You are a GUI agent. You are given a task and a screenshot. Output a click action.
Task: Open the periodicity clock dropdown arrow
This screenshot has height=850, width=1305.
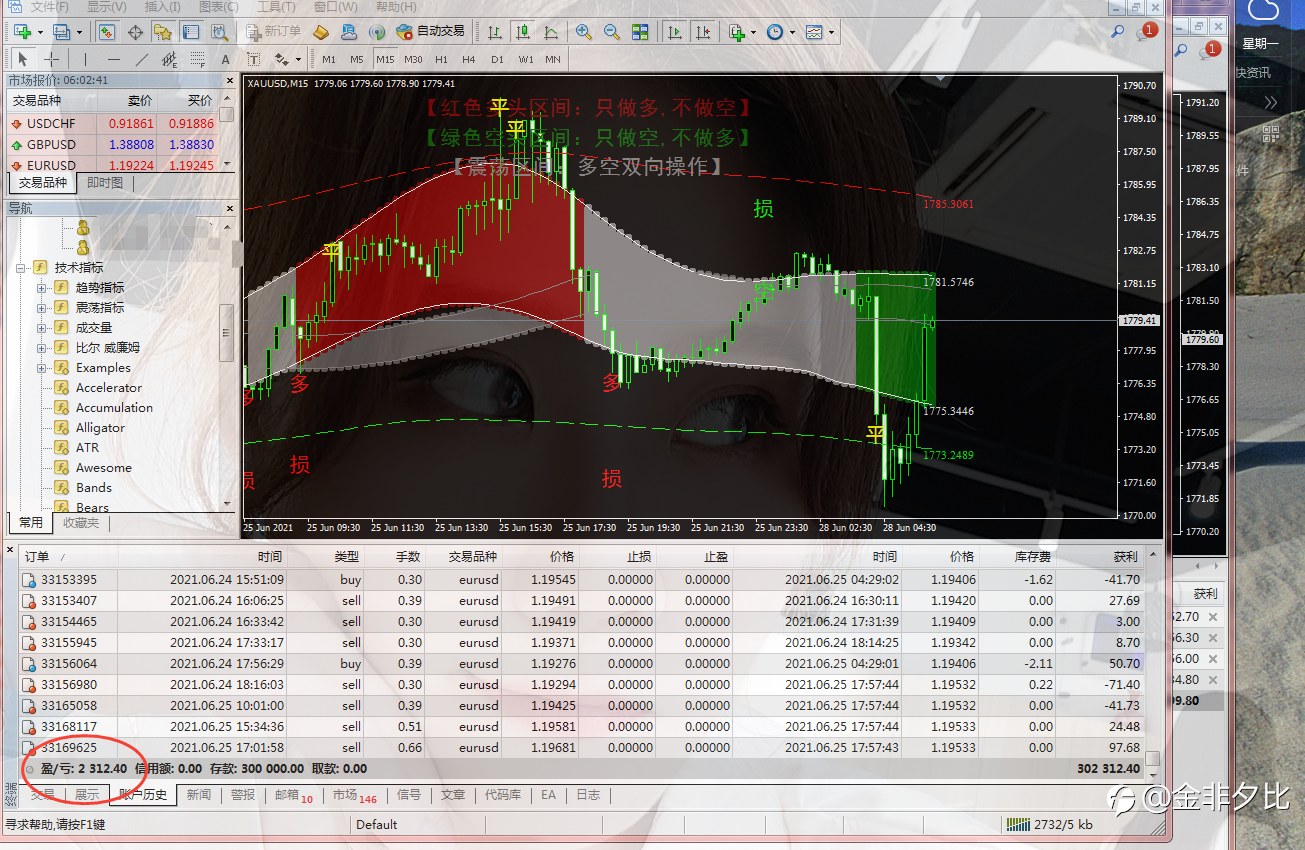tap(792, 32)
